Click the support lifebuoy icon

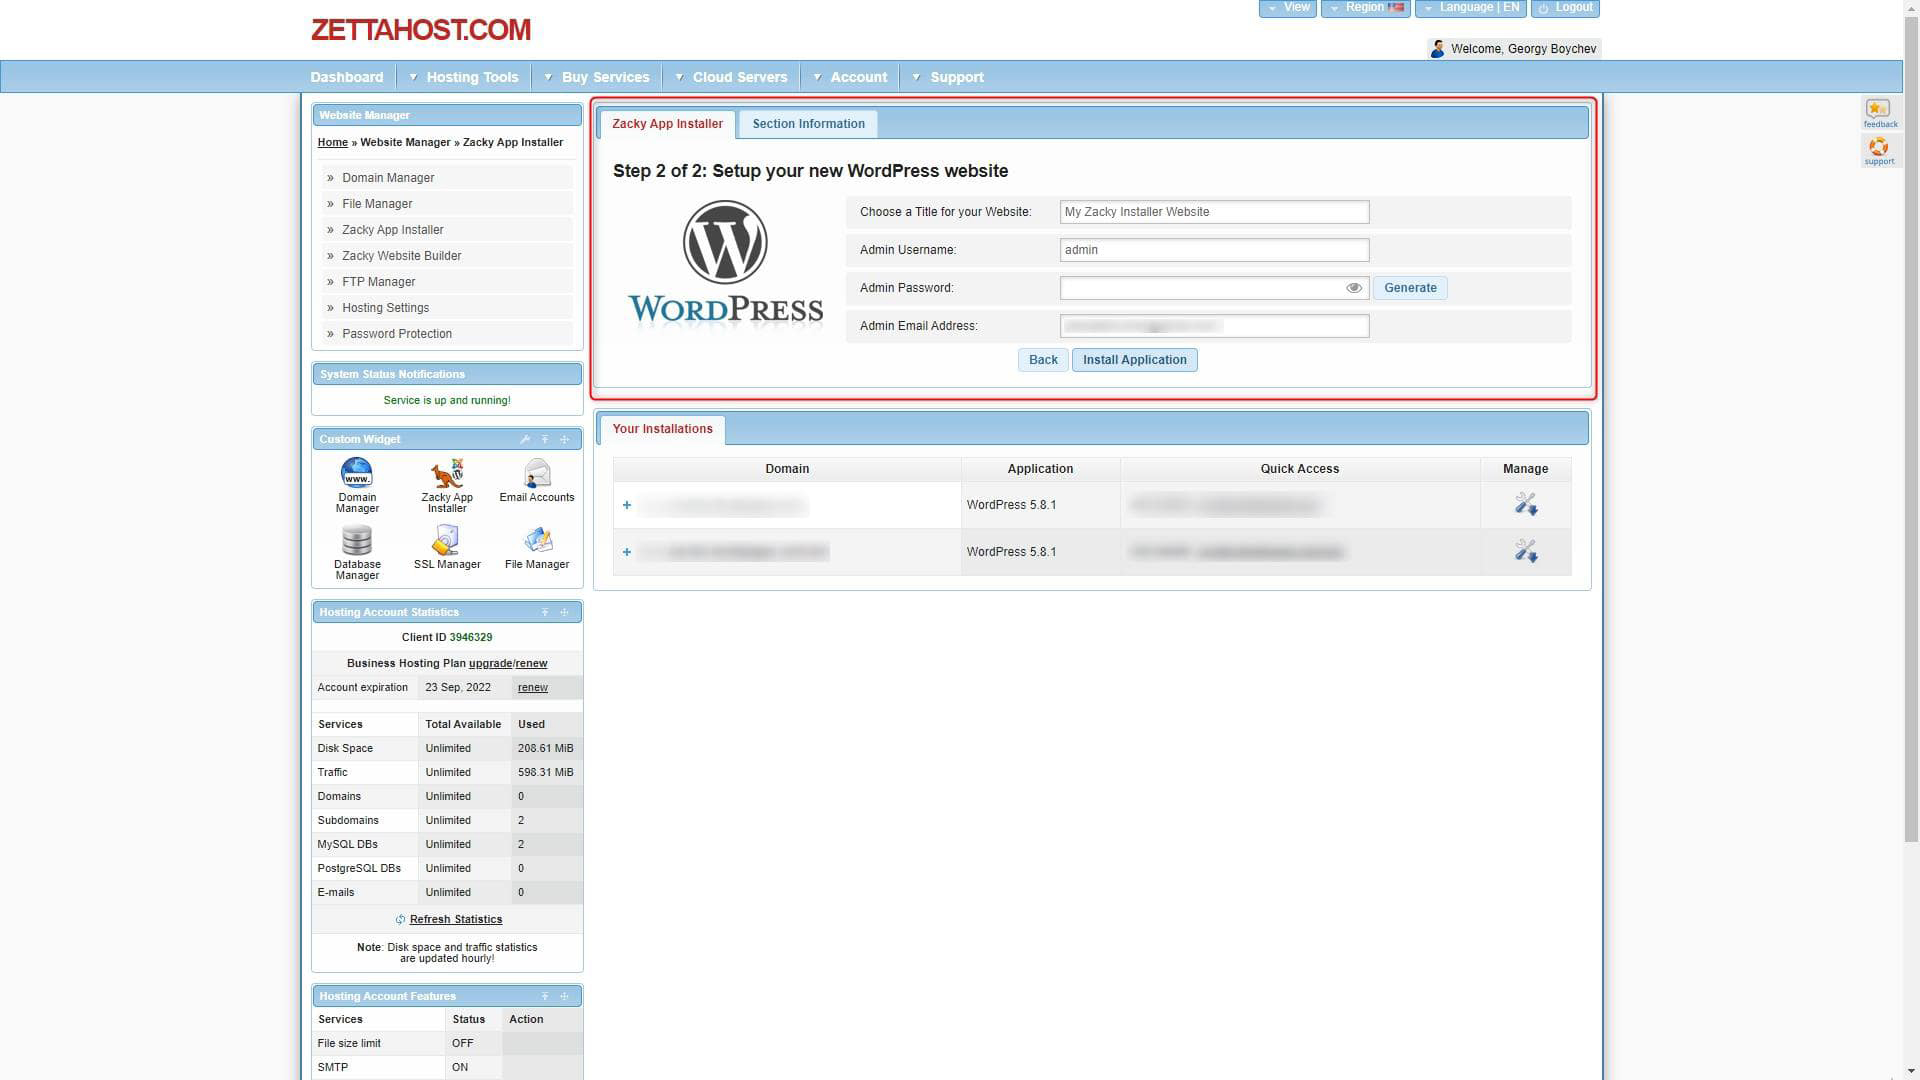tap(1878, 147)
